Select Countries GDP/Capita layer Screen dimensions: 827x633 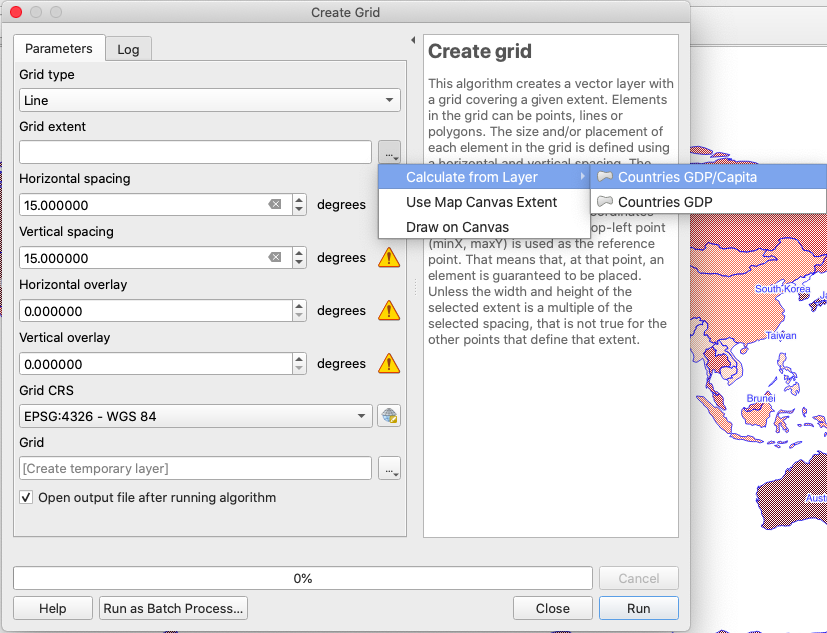pyautogui.click(x=687, y=177)
